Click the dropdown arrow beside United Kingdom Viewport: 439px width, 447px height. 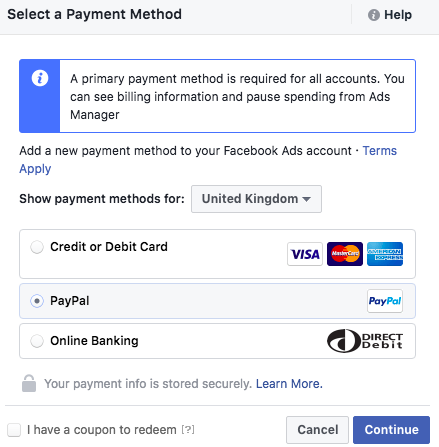(306, 199)
